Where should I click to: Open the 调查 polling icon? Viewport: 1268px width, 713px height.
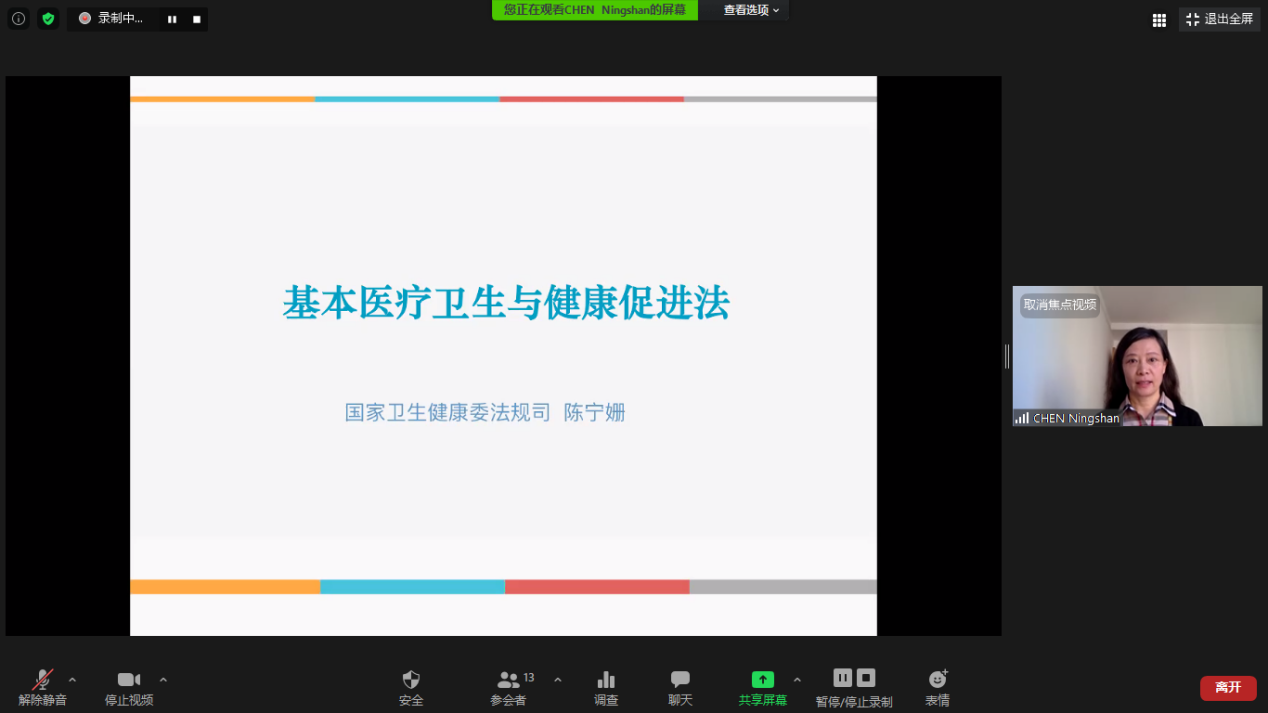tap(606, 687)
